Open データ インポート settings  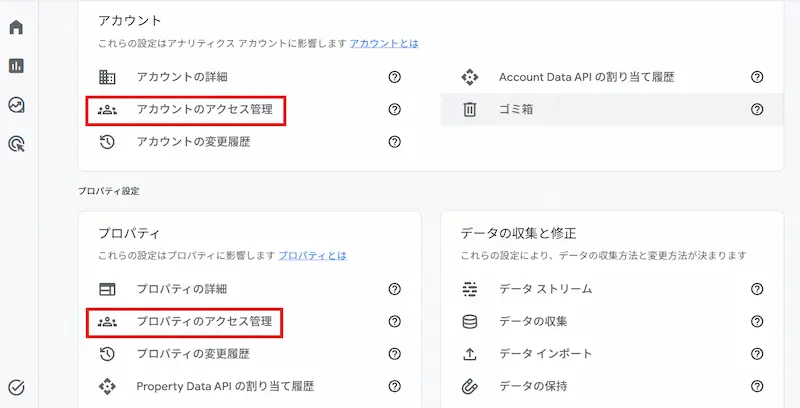(545, 354)
